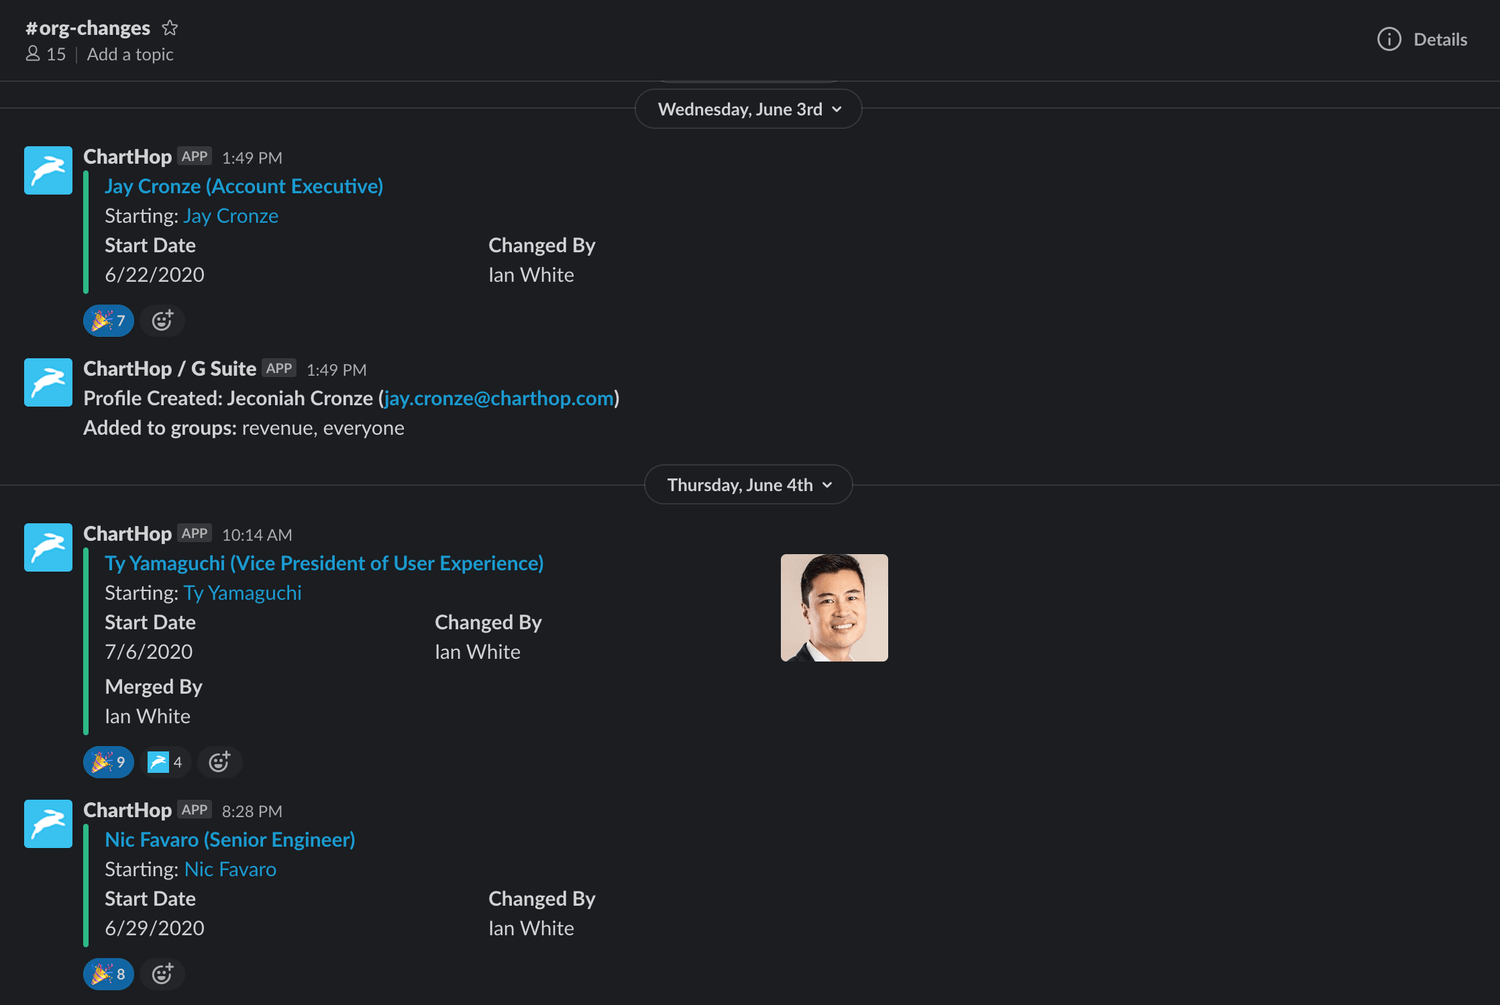Open the ChartHop app avatar on Jay Cronze's message

click(47, 170)
